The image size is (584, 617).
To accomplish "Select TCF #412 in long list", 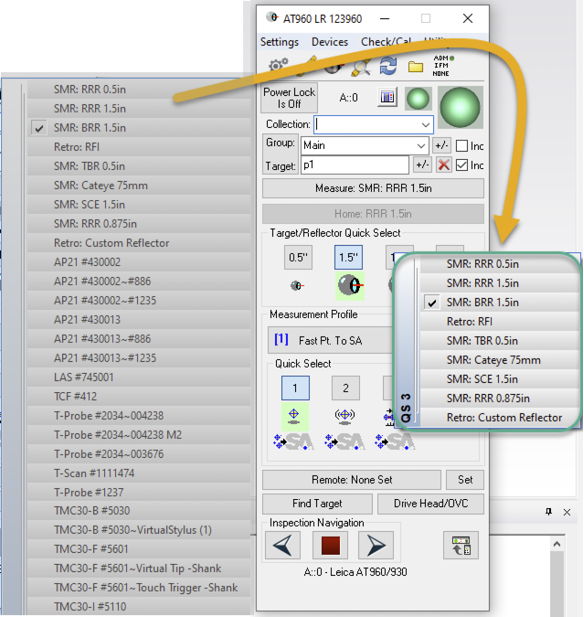I will coord(139,396).
